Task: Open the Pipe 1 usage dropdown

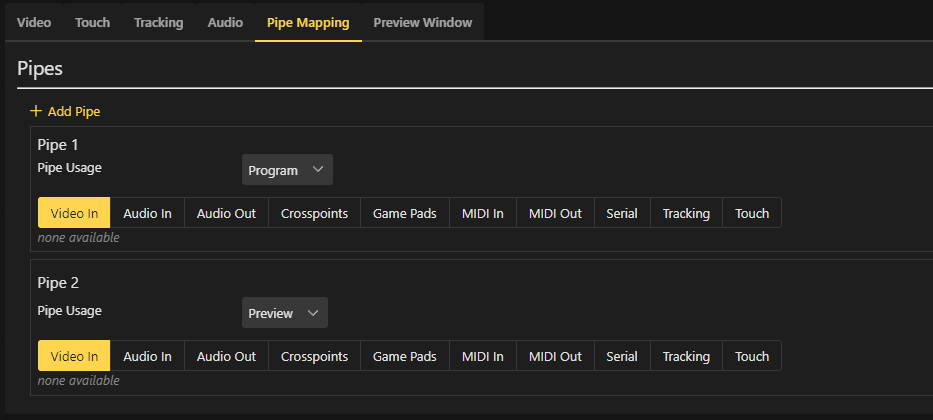Action: 287,170
